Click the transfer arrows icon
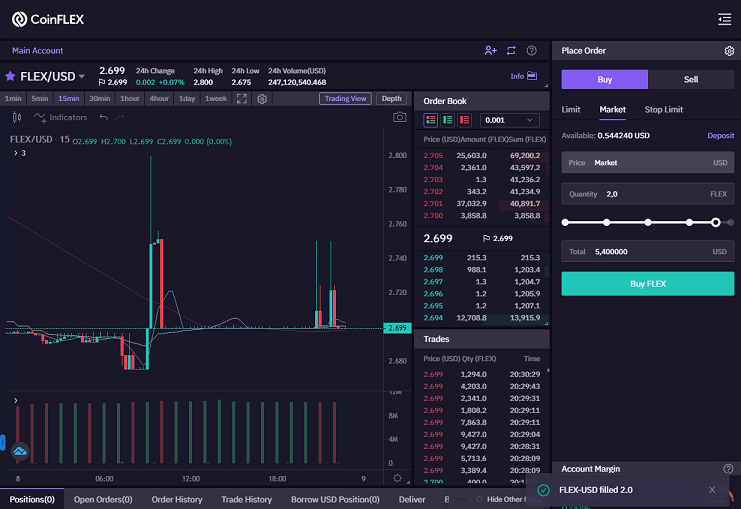Image resolution: width=741 pixels, height=509 pixels. [511, 51]
